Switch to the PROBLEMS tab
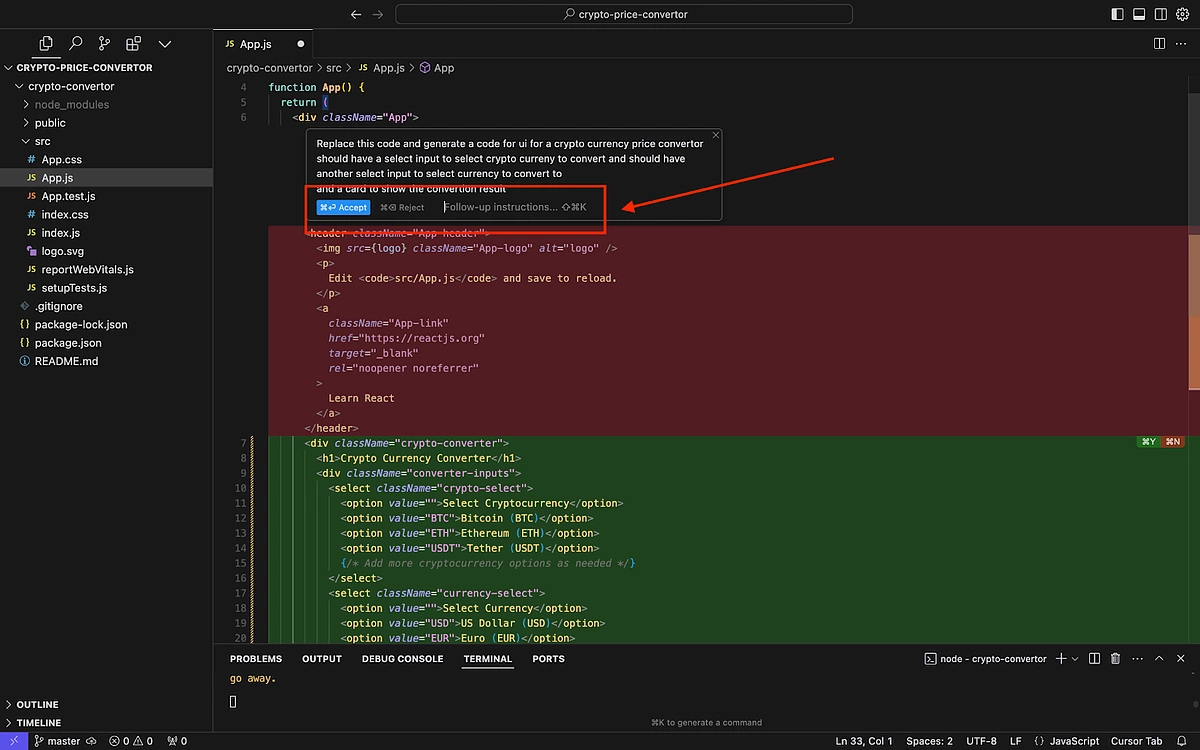The image size is (1200, 750). click(x=256, y=659)
